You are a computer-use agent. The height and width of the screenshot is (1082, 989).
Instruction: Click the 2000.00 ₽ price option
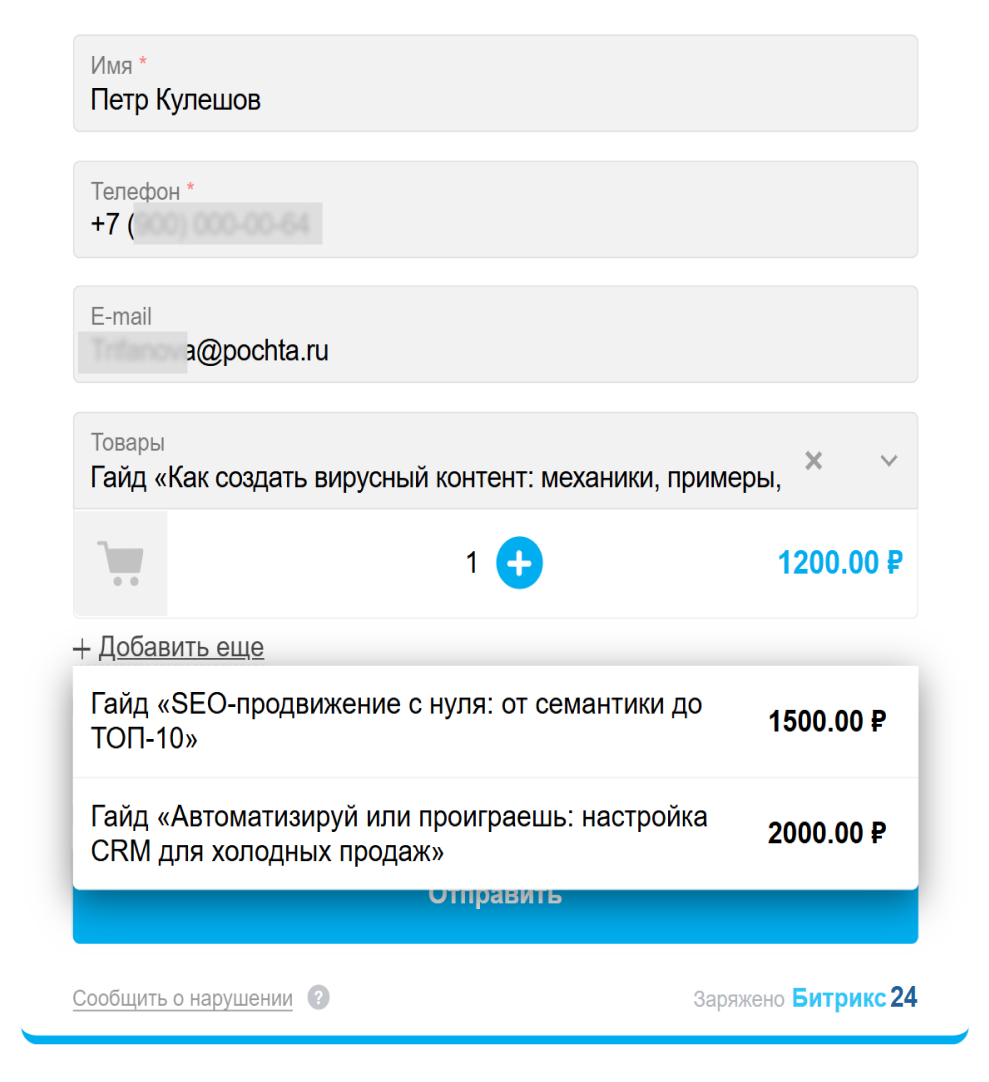pos(827,834)
